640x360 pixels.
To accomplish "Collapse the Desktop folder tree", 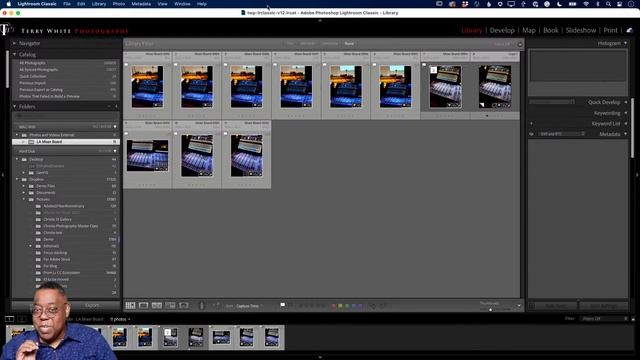I will pos(17,159).
